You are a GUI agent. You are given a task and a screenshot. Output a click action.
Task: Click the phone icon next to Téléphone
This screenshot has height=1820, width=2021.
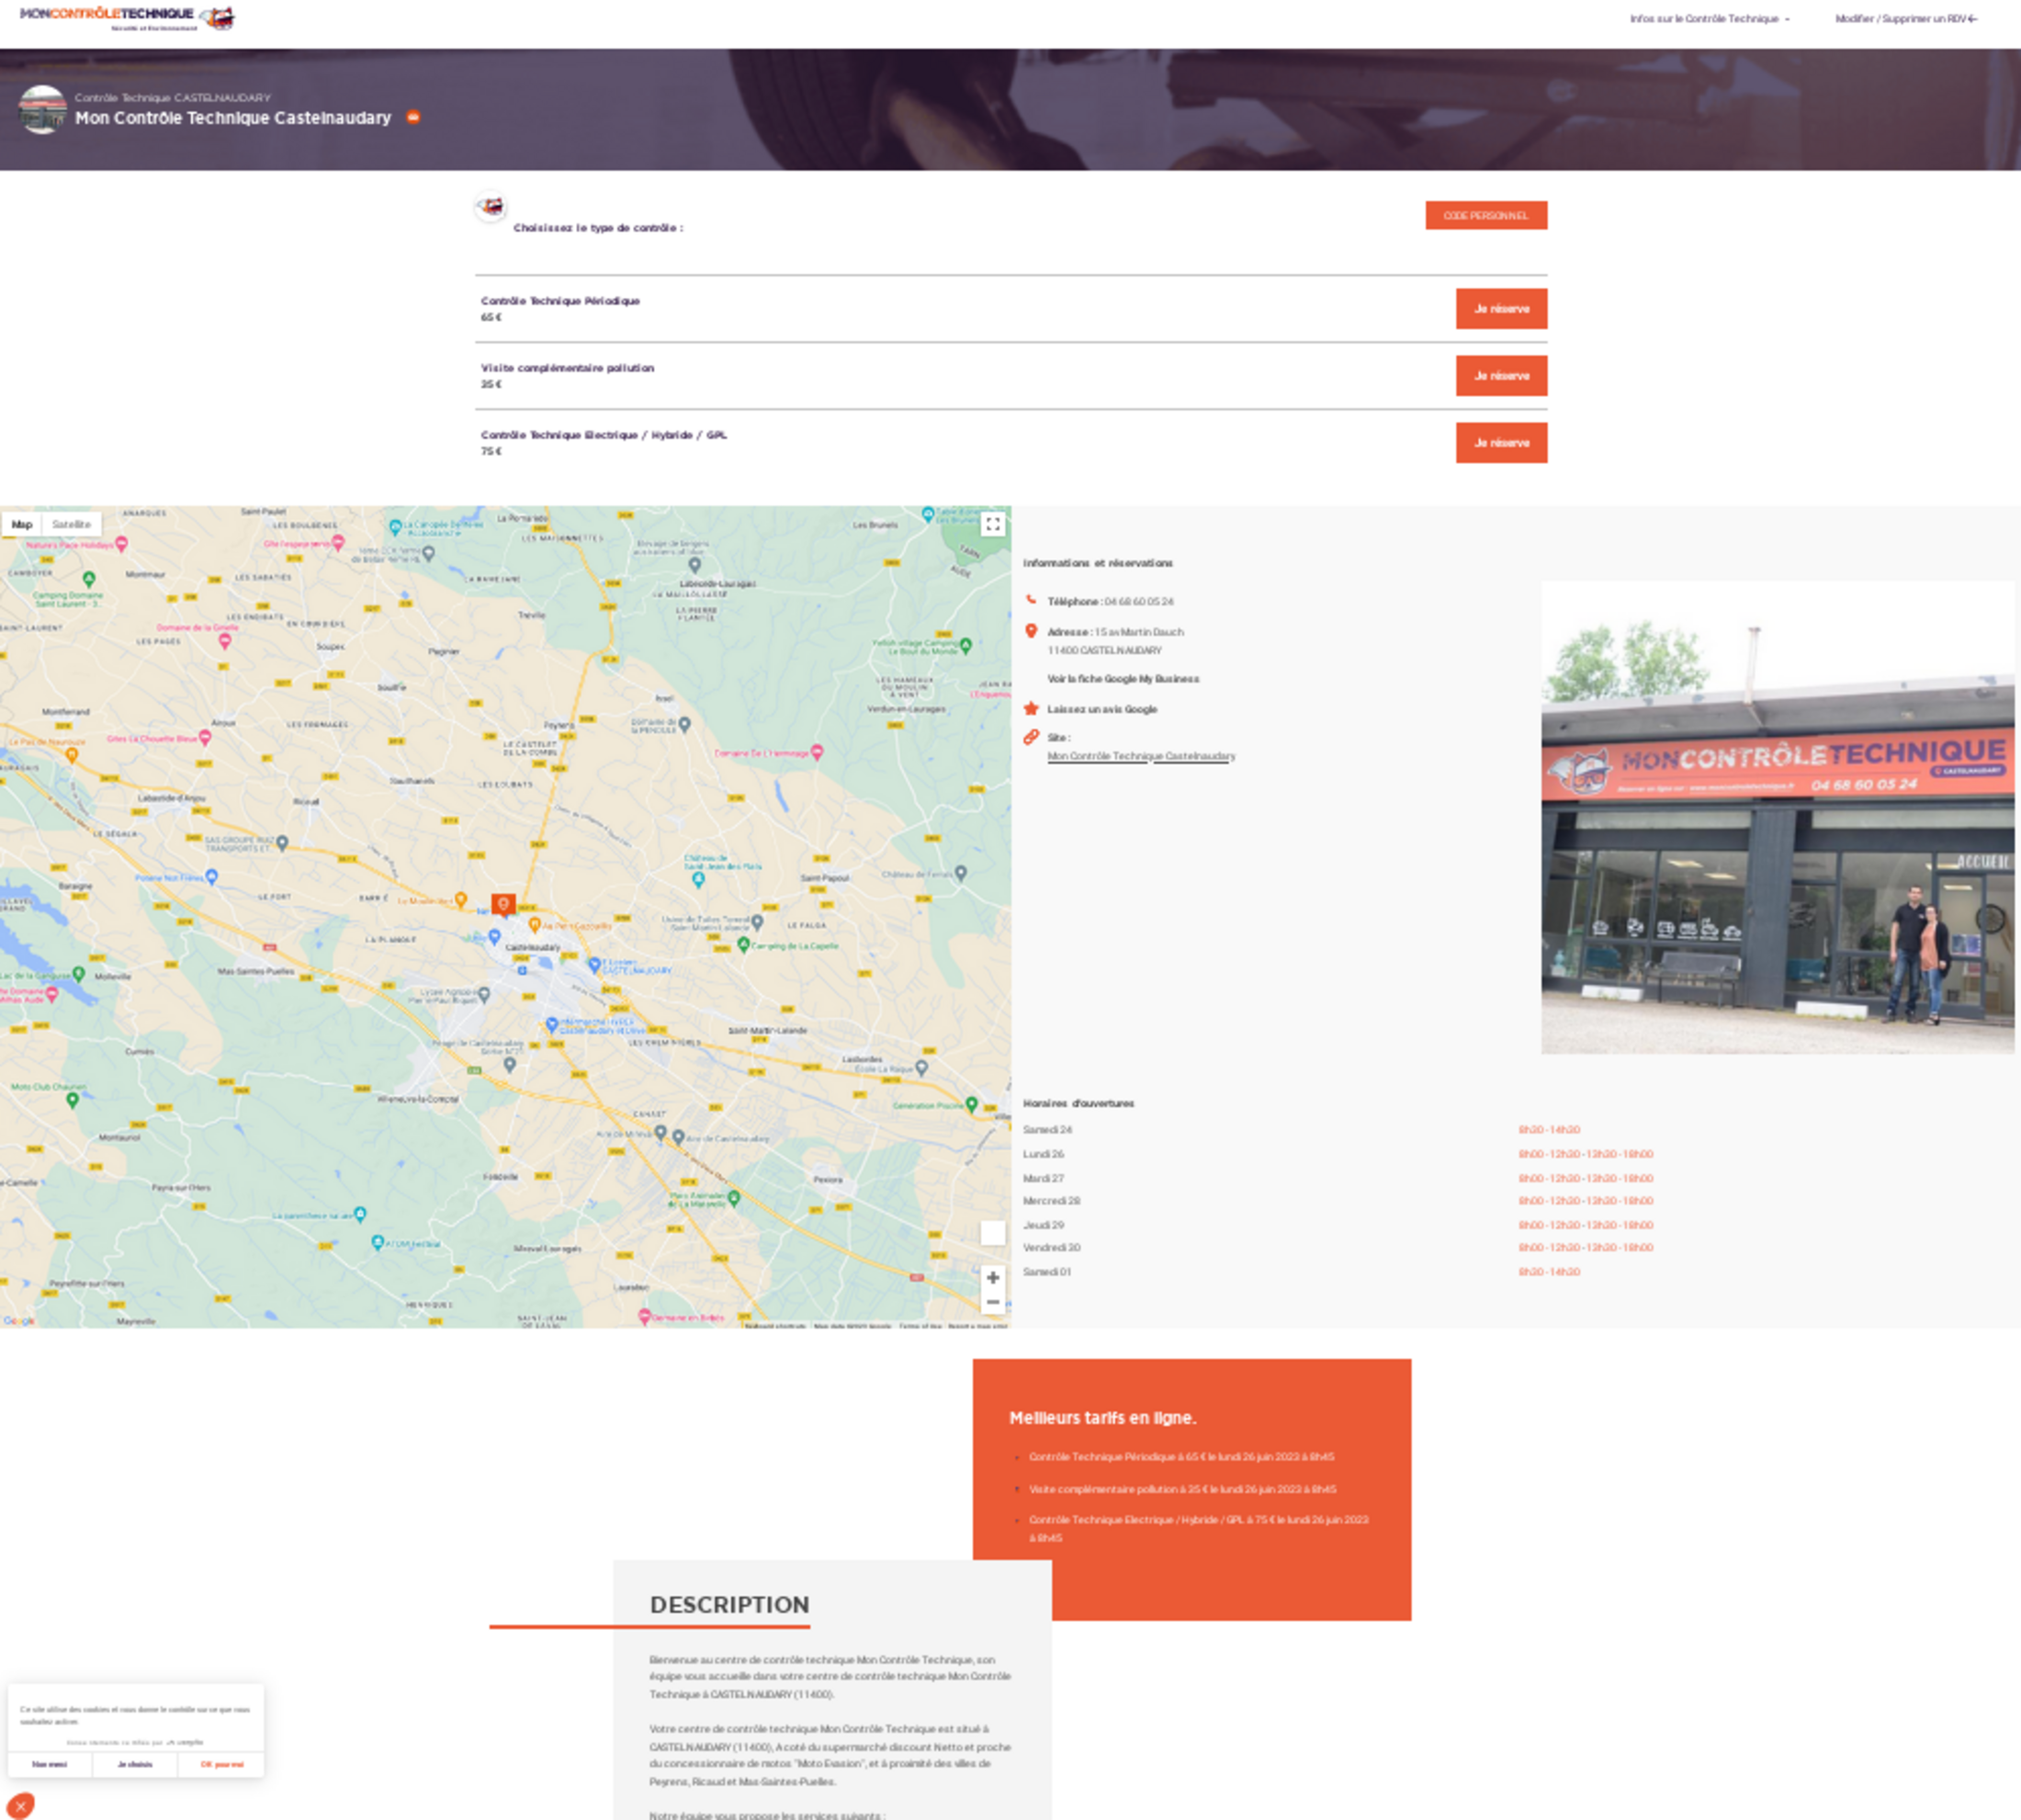click(x=1031, y=600)
